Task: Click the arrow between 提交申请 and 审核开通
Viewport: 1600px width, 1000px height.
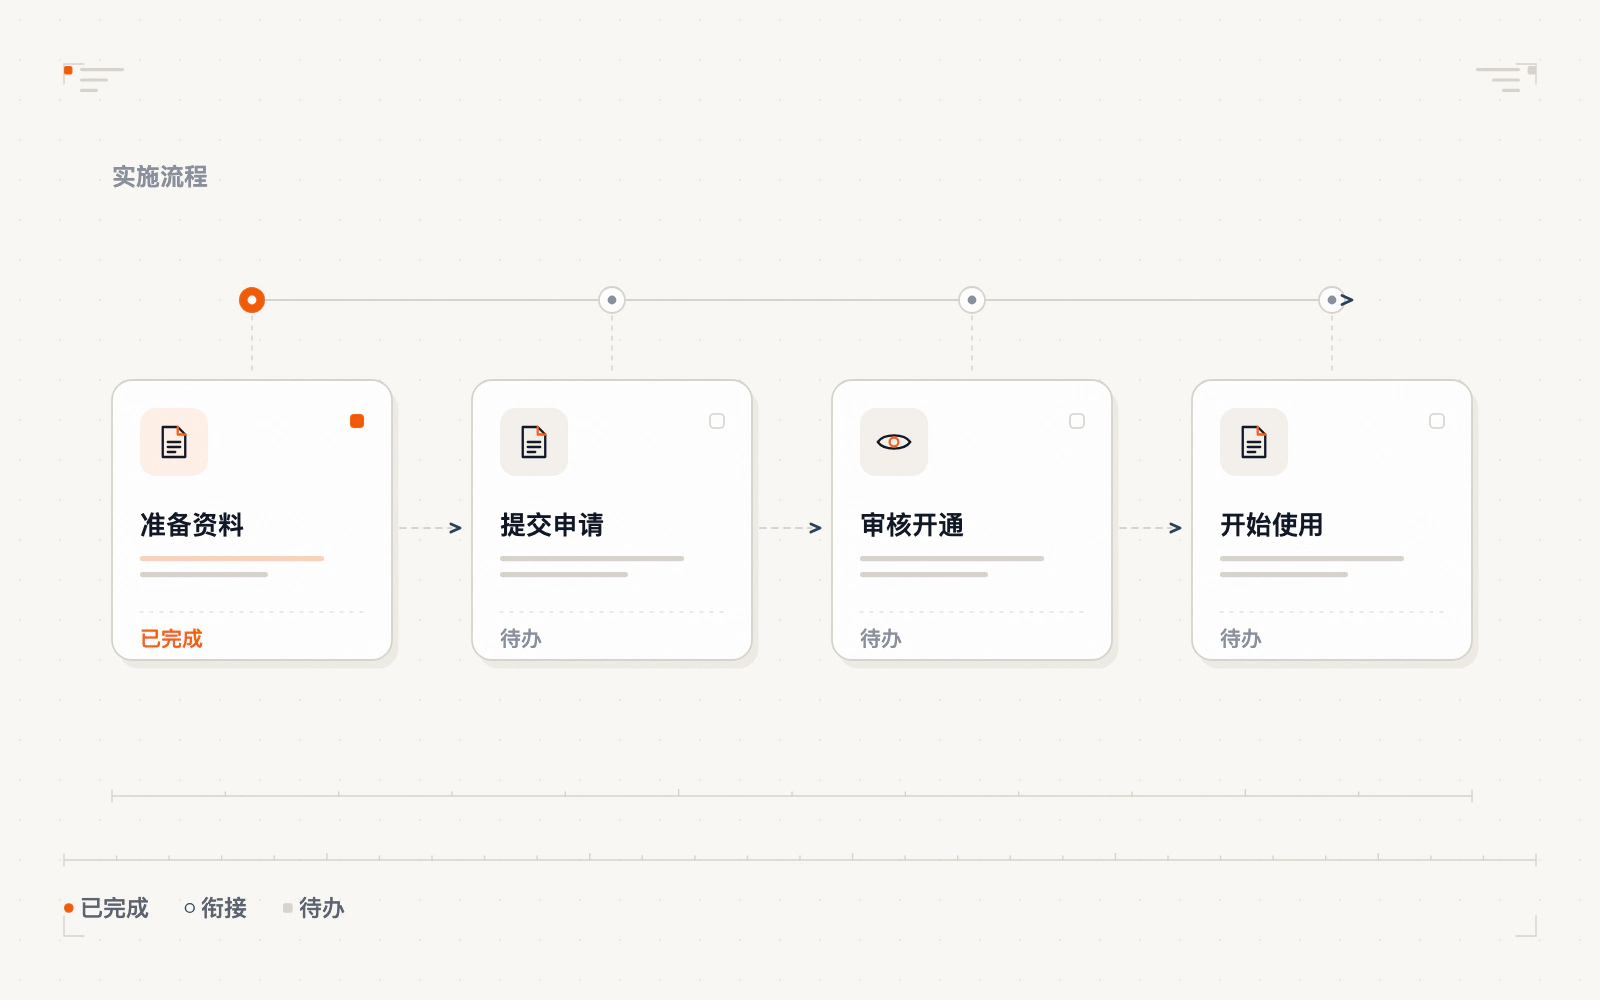Action: (x=791, y=528)
